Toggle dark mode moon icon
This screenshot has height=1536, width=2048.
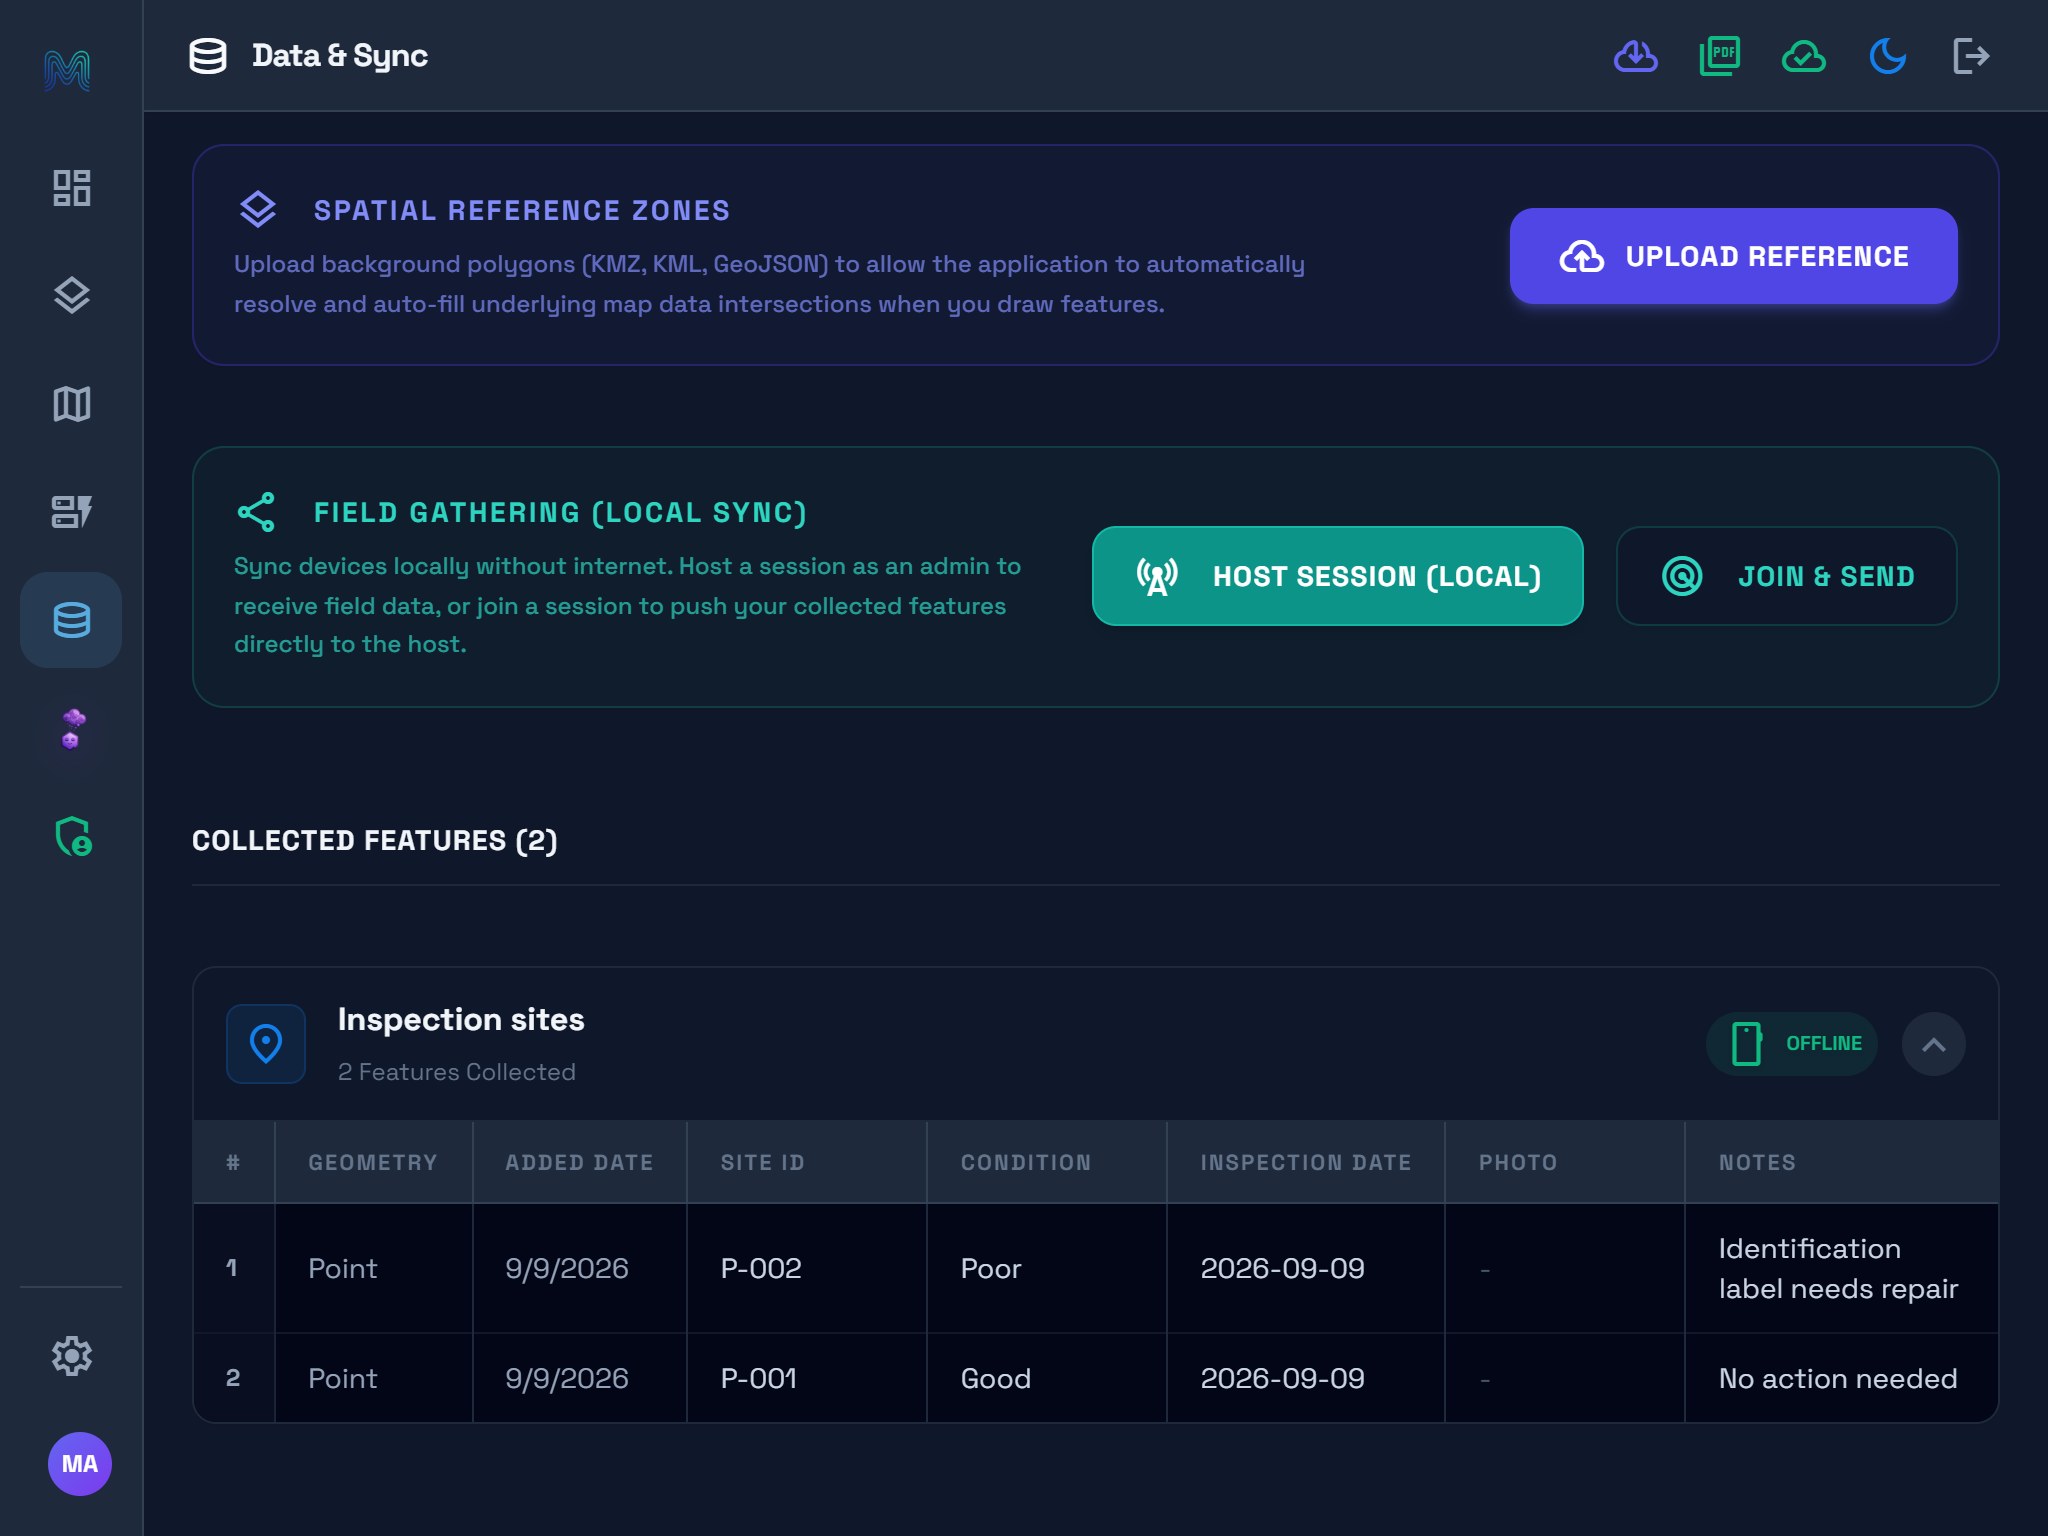(1888, 56)
